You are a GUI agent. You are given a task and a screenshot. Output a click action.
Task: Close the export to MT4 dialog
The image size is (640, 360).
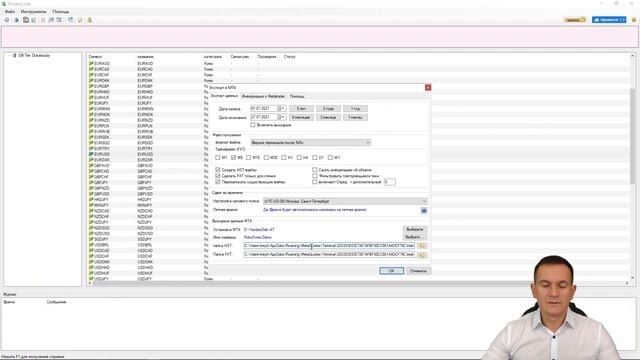tap(428, 87)
